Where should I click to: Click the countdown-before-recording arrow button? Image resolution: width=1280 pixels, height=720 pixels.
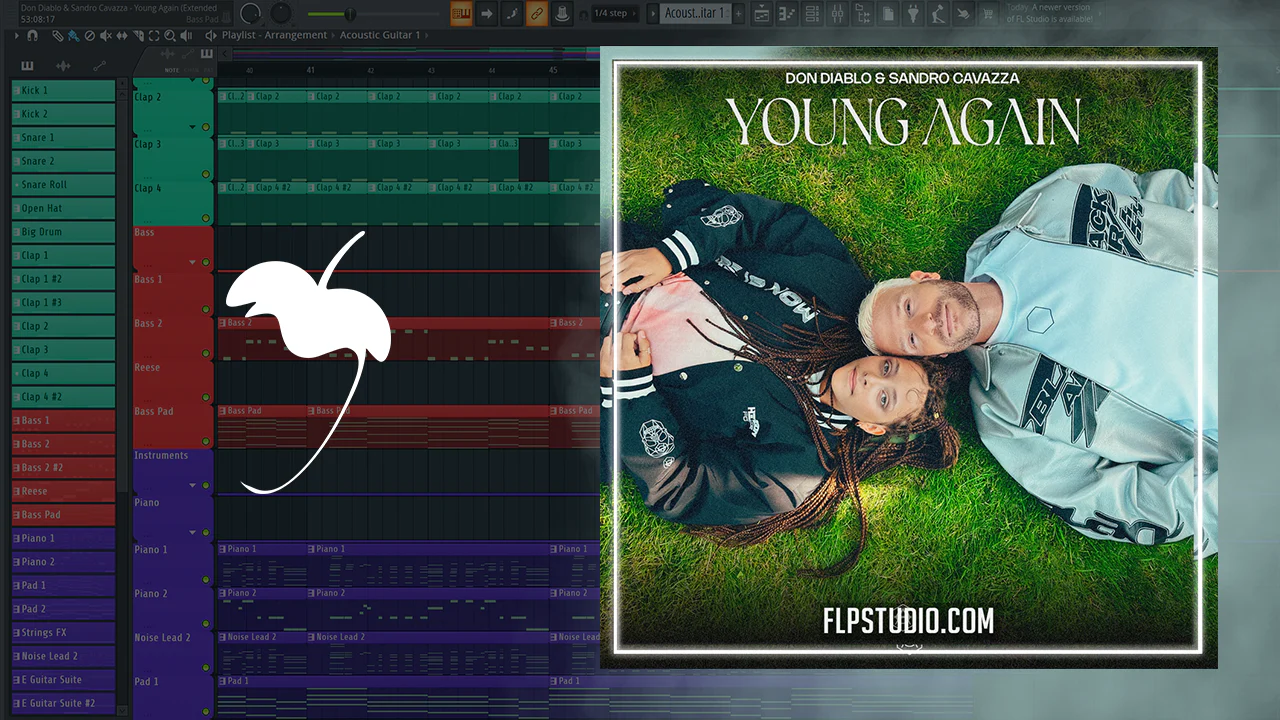(x=487, y=13)
